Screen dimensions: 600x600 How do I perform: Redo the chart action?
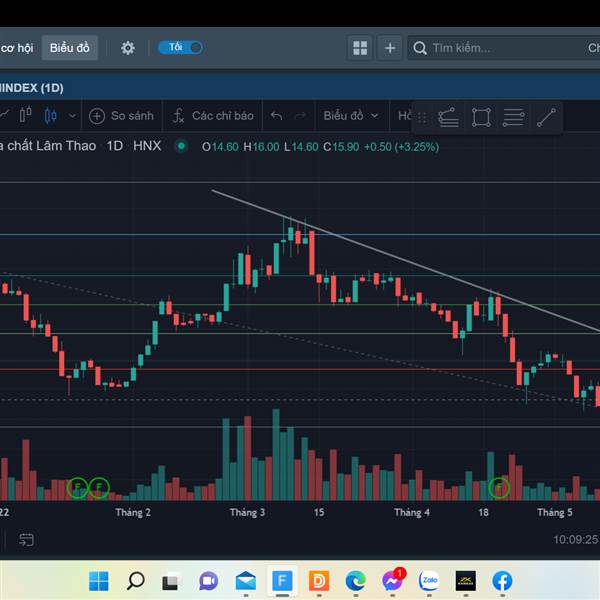tap(300, 116)
